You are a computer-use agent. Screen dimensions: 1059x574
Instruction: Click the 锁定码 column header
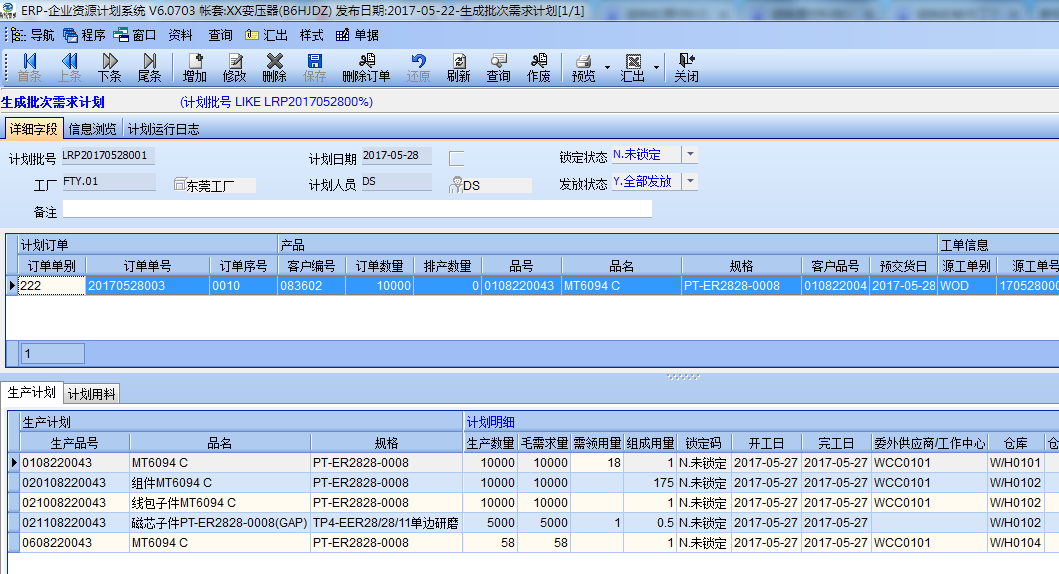pos(704,443)
